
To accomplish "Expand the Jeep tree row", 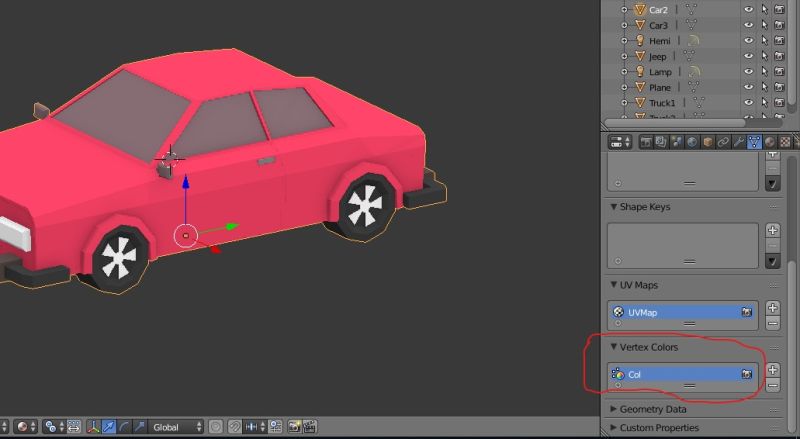I will click(624, 56).
